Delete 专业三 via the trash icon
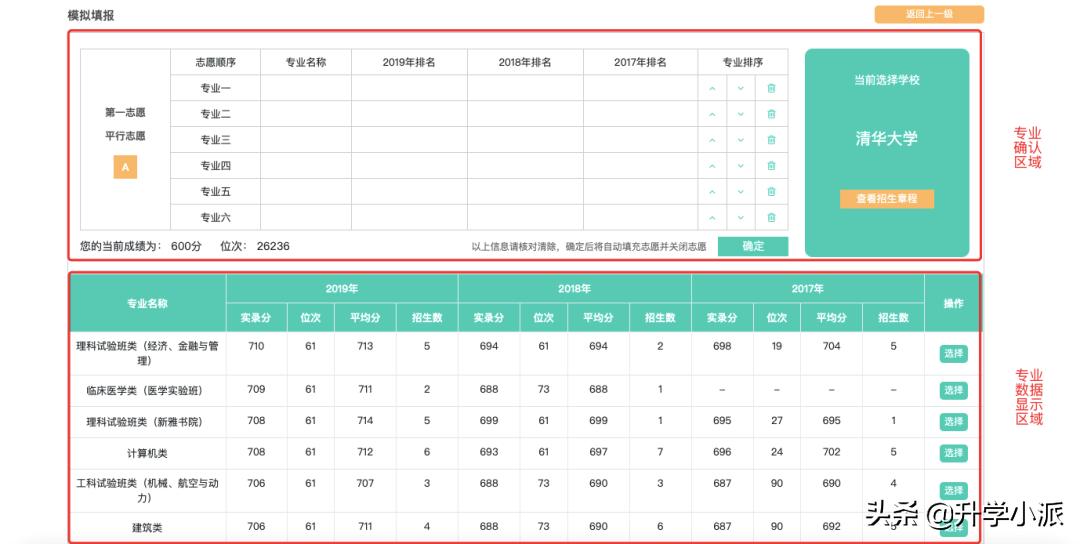The image size is (1080, 544). pyautogui.click(x=771, y=140)
